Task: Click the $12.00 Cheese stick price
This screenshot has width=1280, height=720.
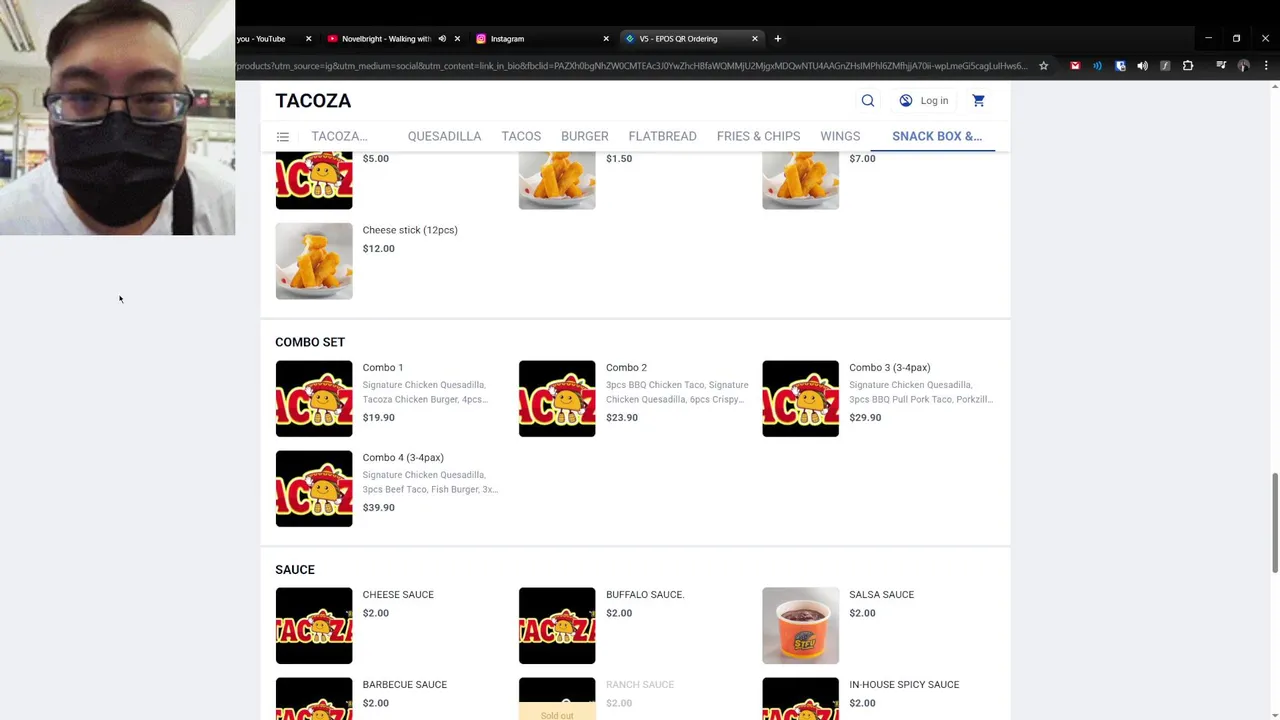Action: (x=378, y=248)
